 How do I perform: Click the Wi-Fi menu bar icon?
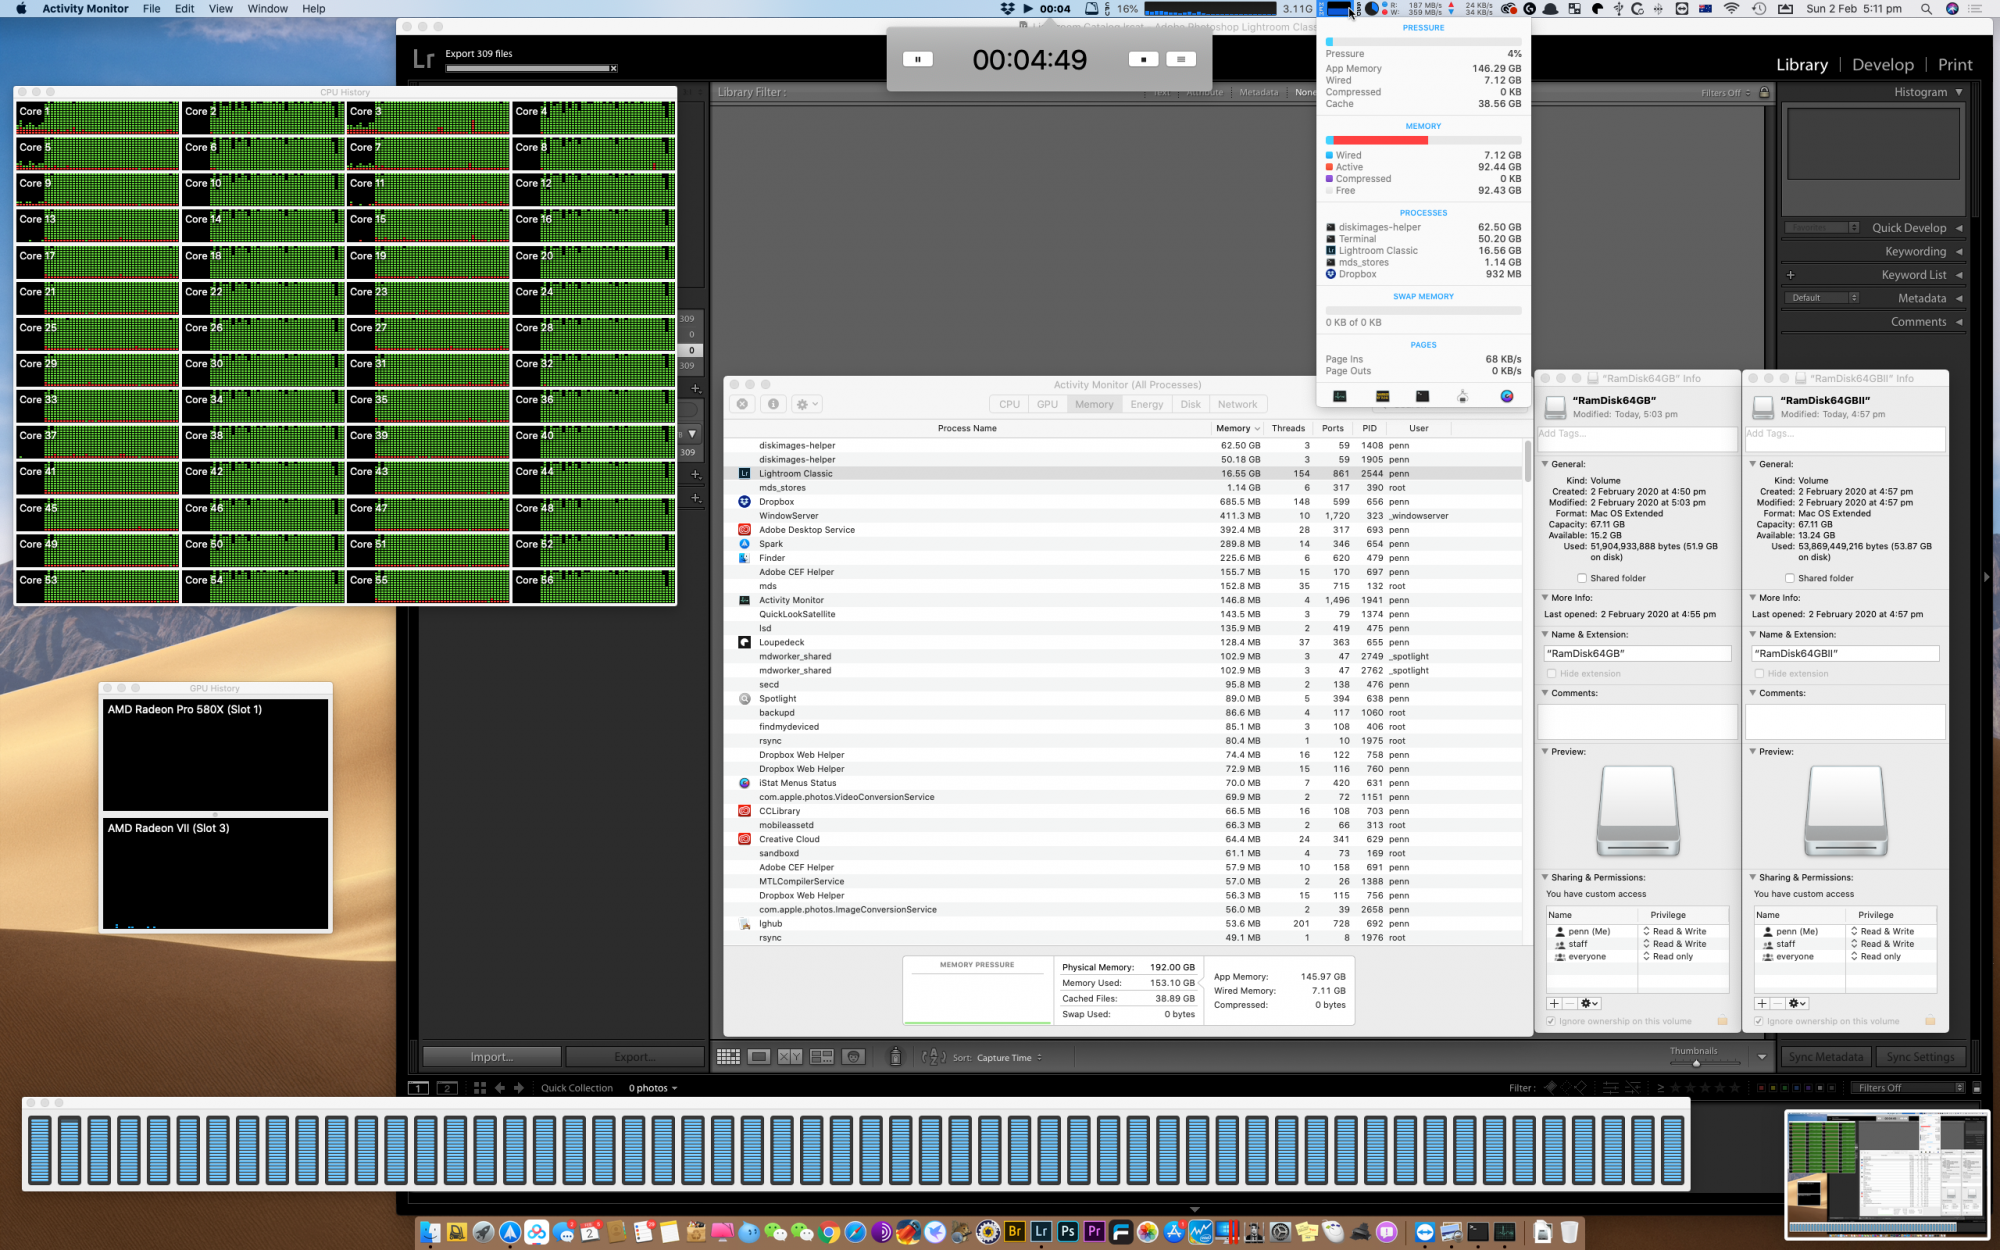click(x=1732, y=9)
